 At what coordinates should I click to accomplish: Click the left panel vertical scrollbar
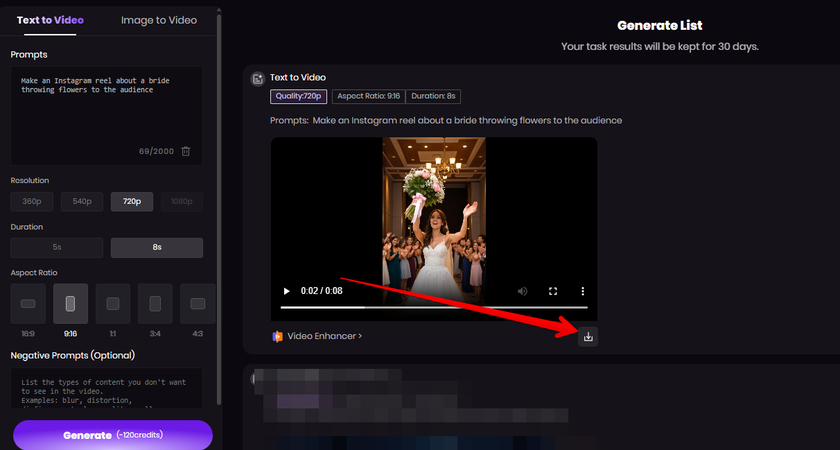(219, 209)
